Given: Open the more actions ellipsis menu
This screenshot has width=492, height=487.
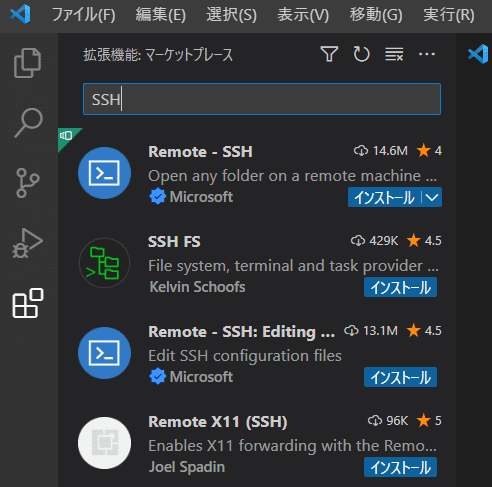Looking at the screenshot, I should point(427,54).
